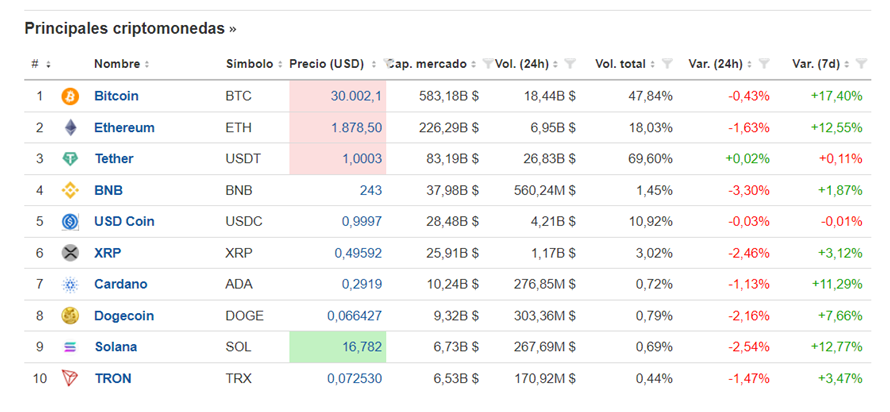Click the BTC symbol cell
Viewport: 890px width, 412px height.
pos(239,96)
